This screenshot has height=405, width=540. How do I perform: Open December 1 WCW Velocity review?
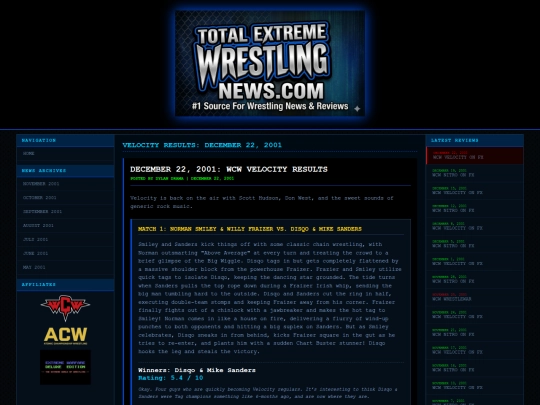point(475,262)
